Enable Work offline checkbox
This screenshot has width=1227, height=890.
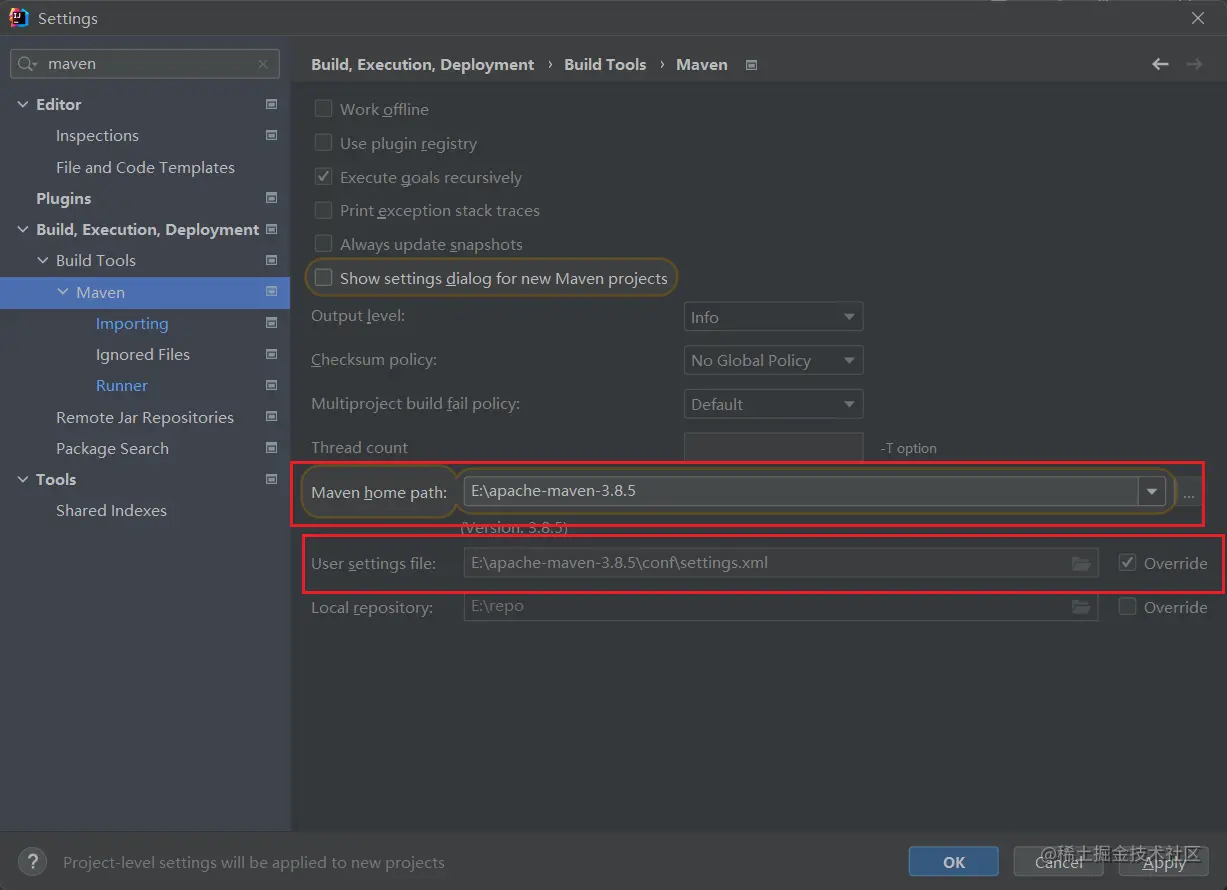tap(323, 109)
